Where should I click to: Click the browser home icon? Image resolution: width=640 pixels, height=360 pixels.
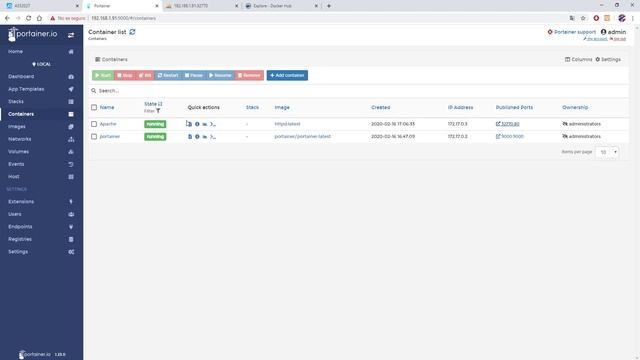point(39,18)
